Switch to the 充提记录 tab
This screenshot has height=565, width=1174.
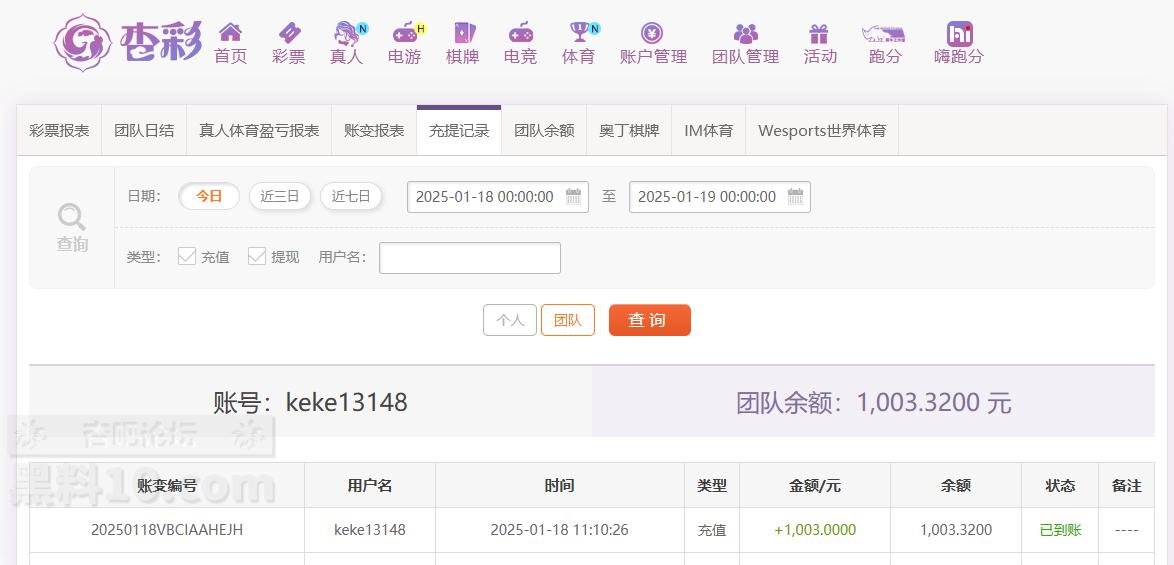459,130
